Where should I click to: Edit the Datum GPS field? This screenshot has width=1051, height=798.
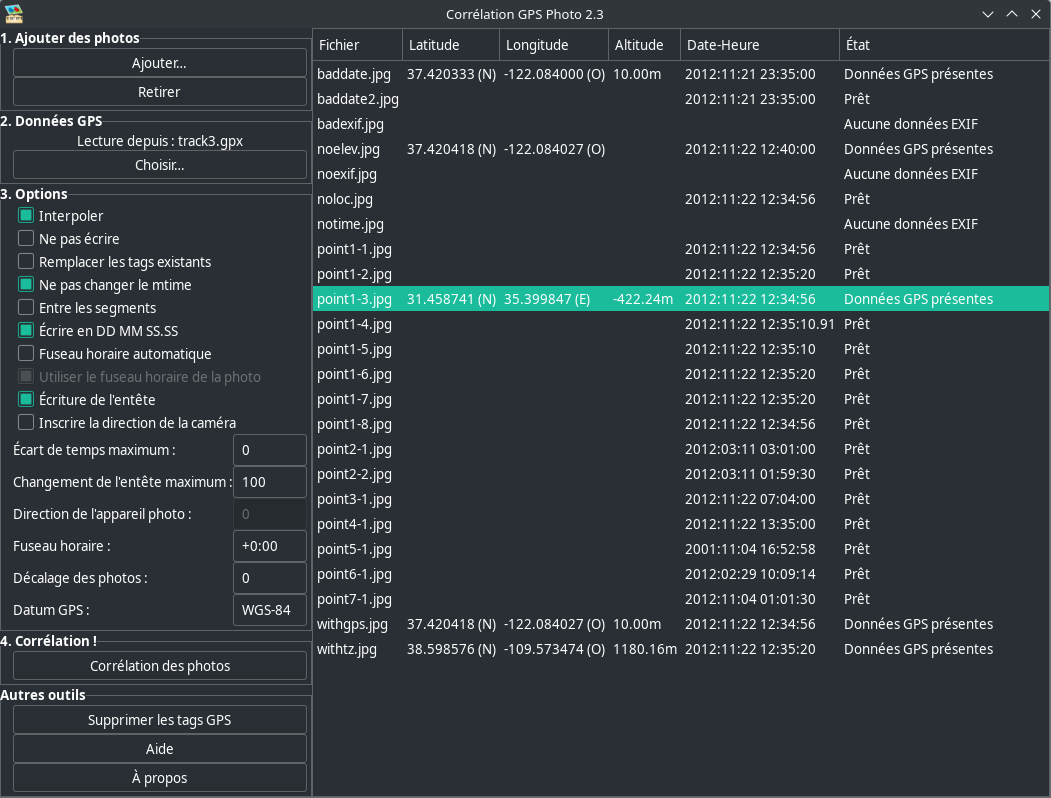[x=269, y=610]
